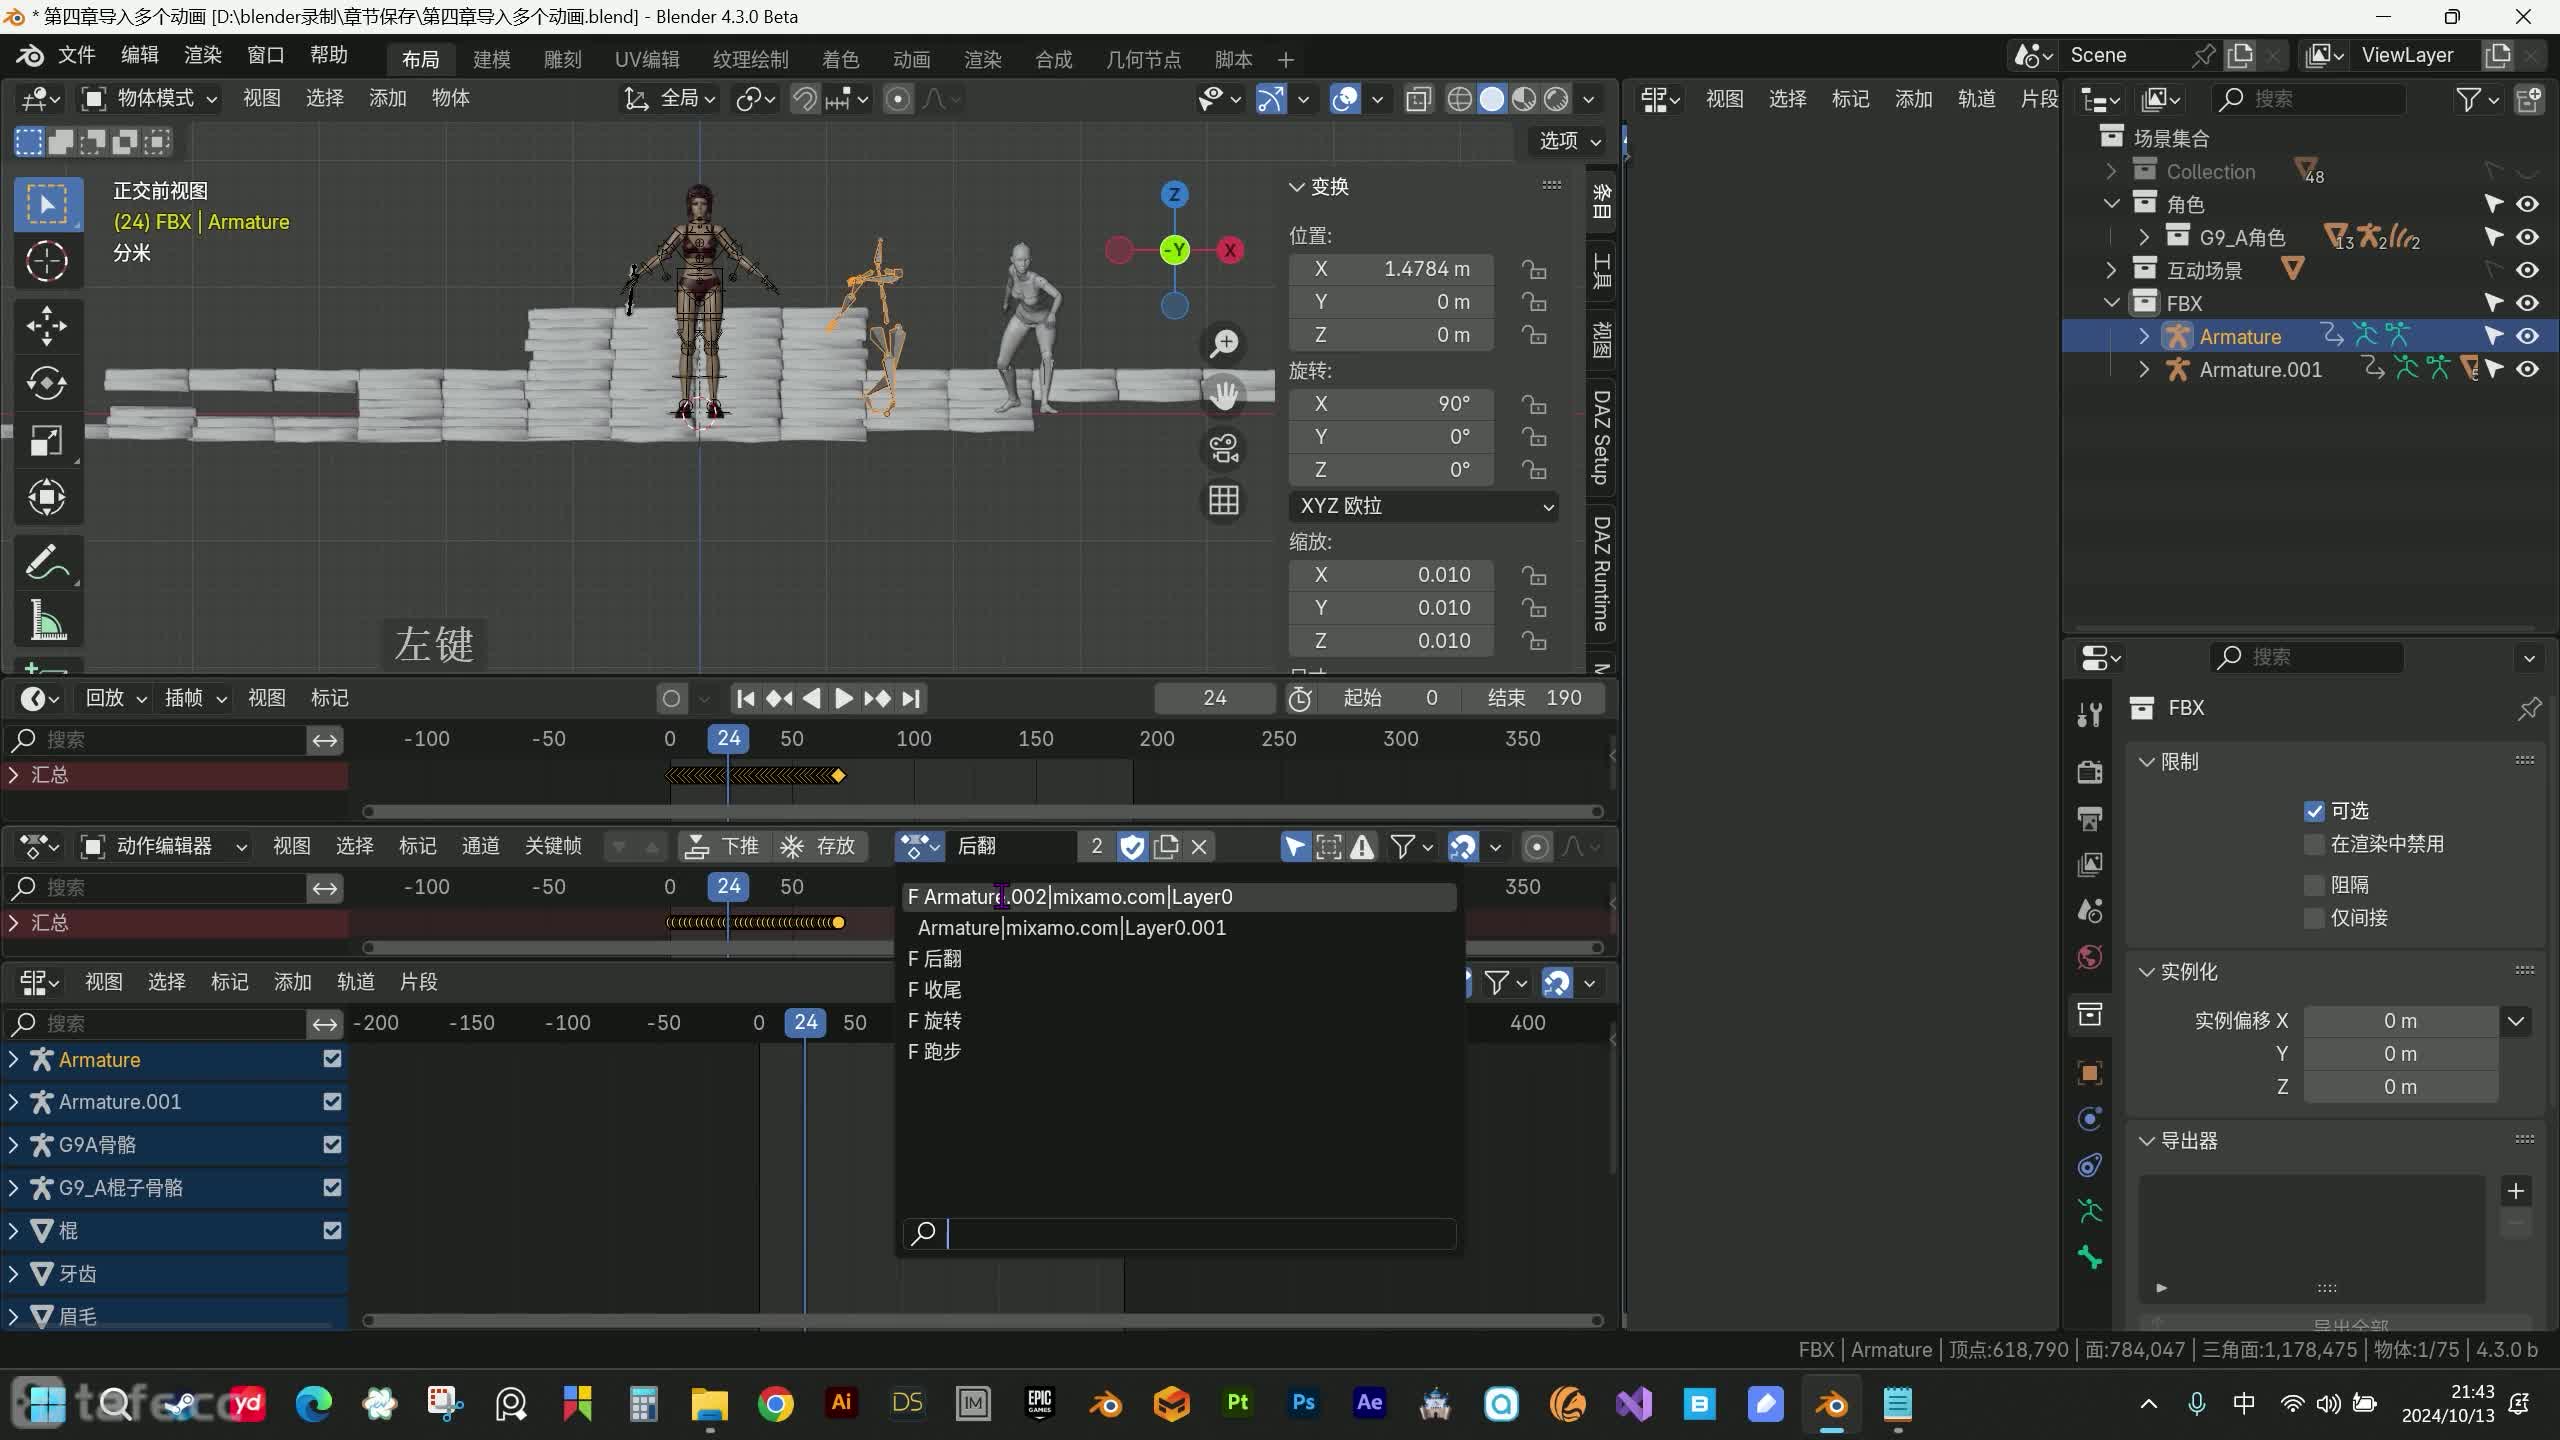
Task: Open the 动作编辑器 mode dropdown
Action: [164, 847]
